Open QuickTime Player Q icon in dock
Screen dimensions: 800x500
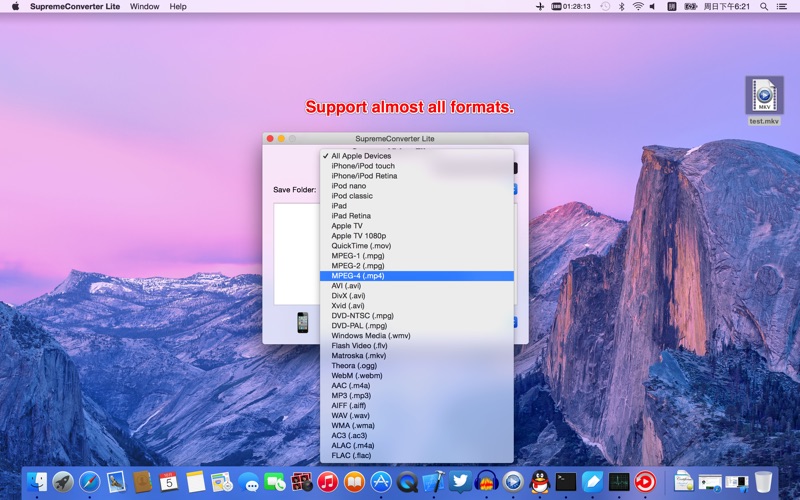point(407,482)
